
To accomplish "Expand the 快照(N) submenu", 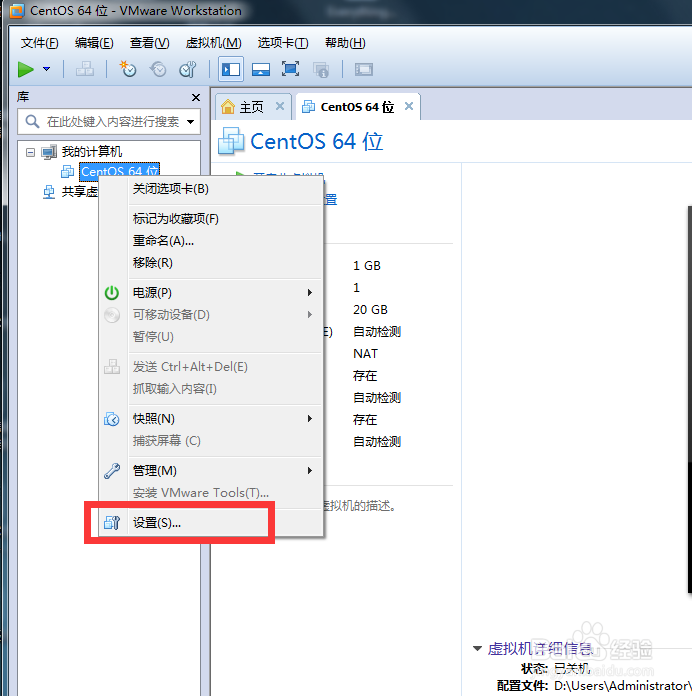I will (210, 419).
